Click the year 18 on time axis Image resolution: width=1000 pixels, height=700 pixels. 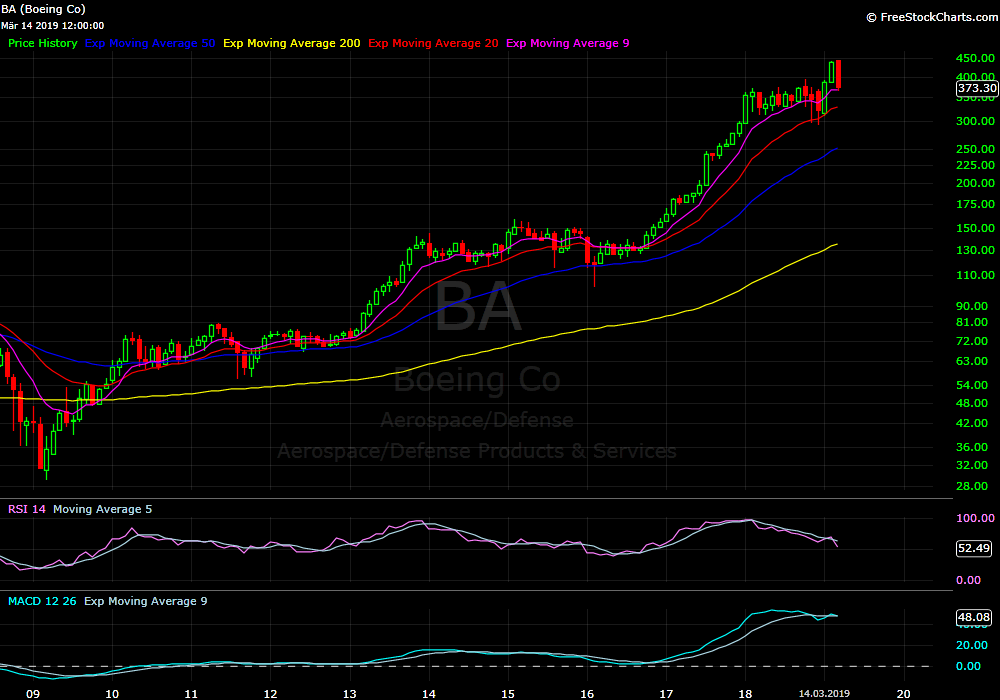[x=745, y=694]
